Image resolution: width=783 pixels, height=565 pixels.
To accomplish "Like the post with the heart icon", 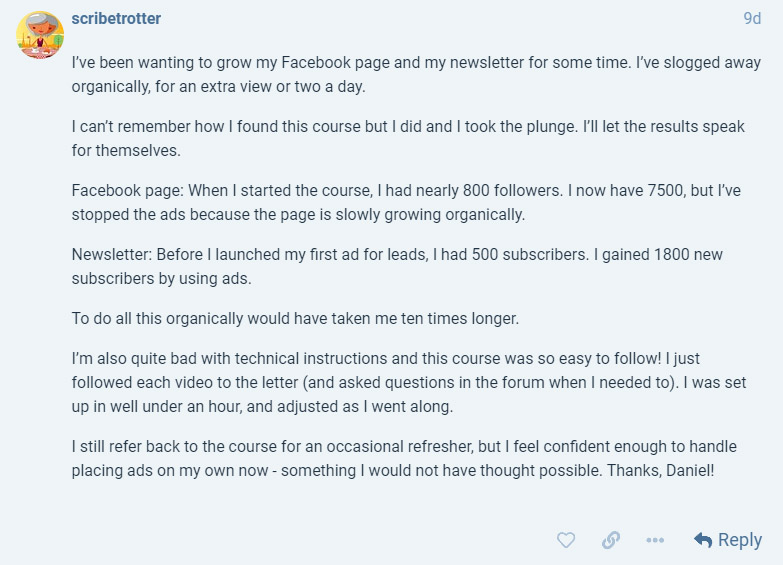I will click(566, 540).
